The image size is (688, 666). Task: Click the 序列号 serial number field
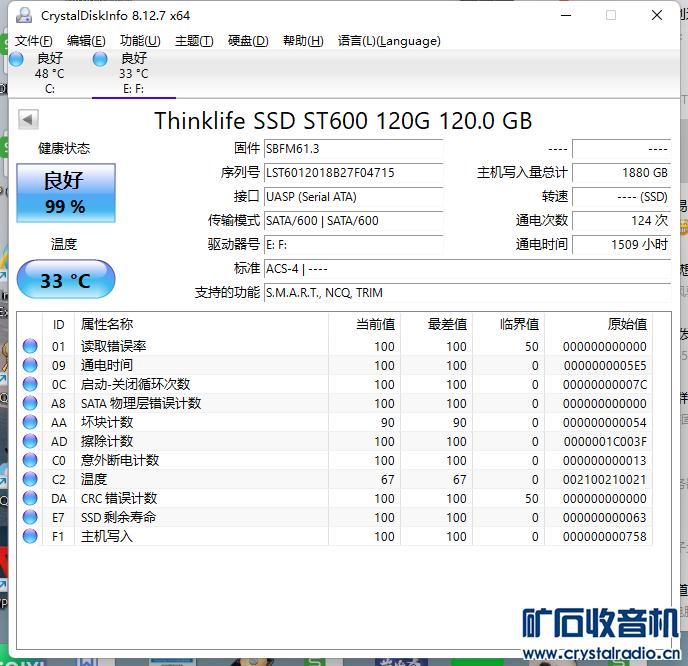point(353,173)
